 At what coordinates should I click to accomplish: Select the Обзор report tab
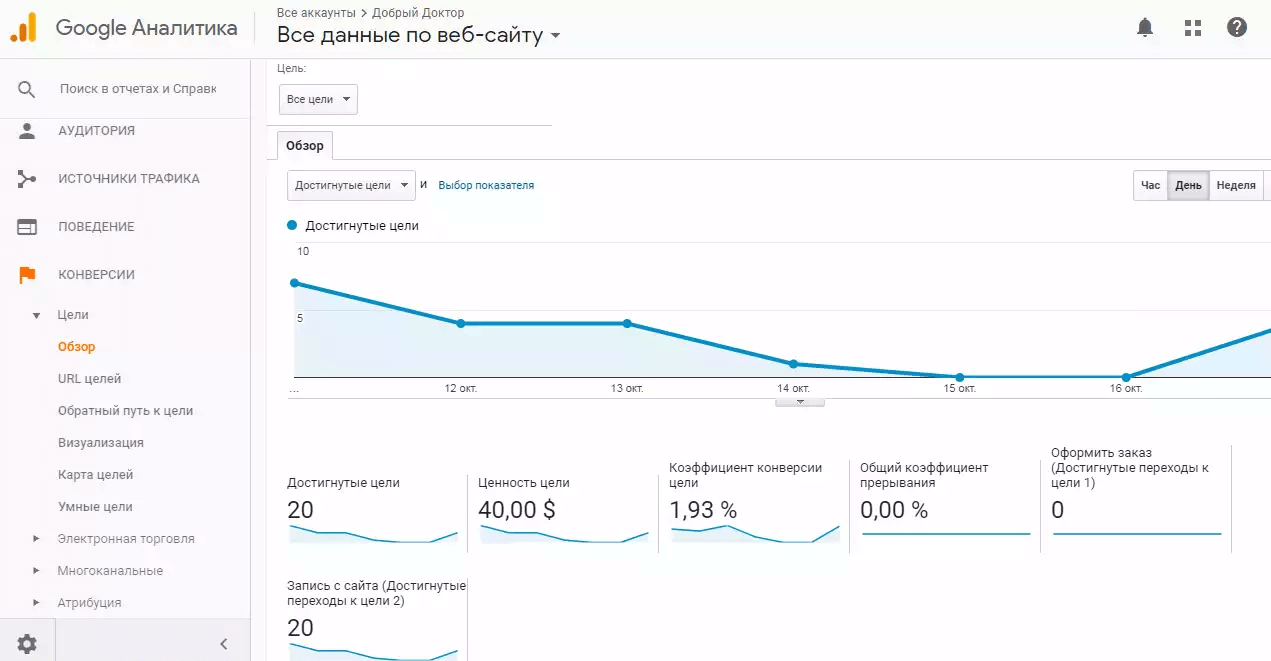coord(305,146)
